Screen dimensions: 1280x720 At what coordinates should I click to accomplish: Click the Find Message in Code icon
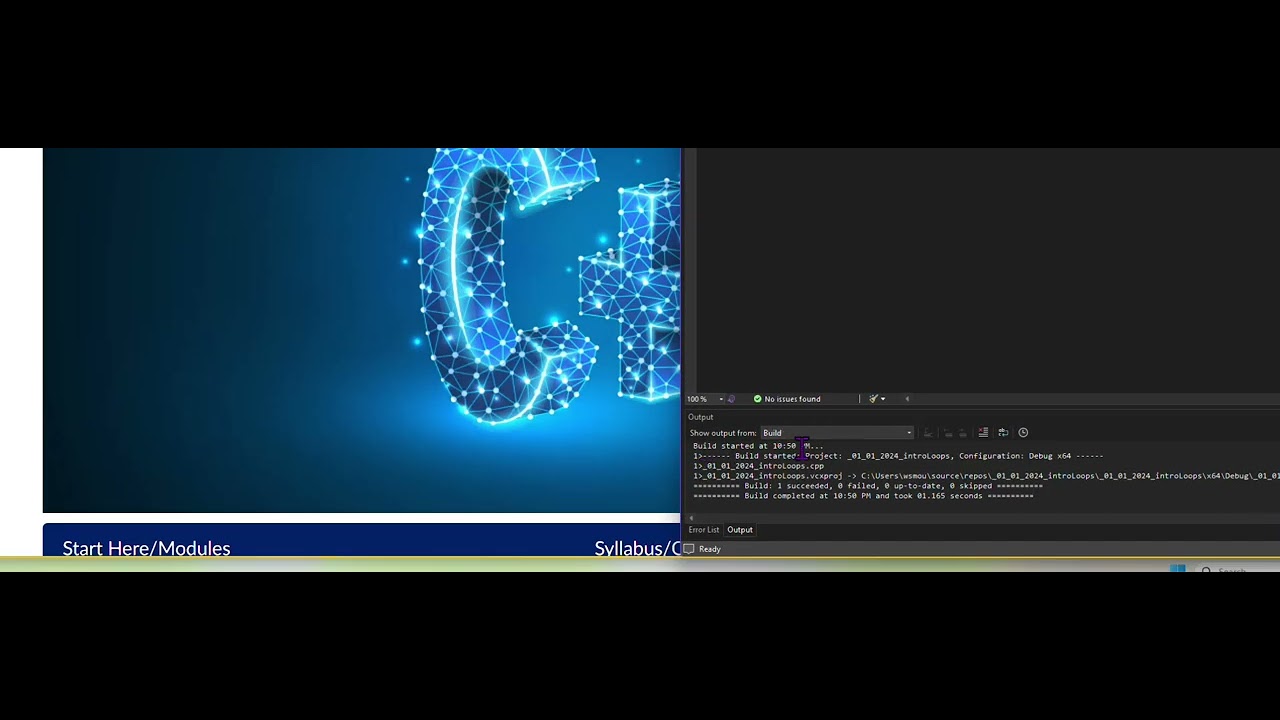pos(928,433)
